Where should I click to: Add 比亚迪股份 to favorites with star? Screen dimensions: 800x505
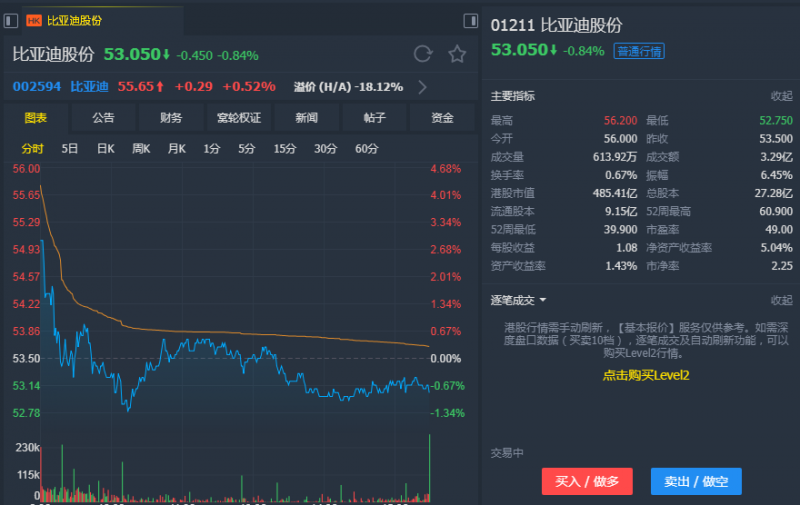click(457, 54)
